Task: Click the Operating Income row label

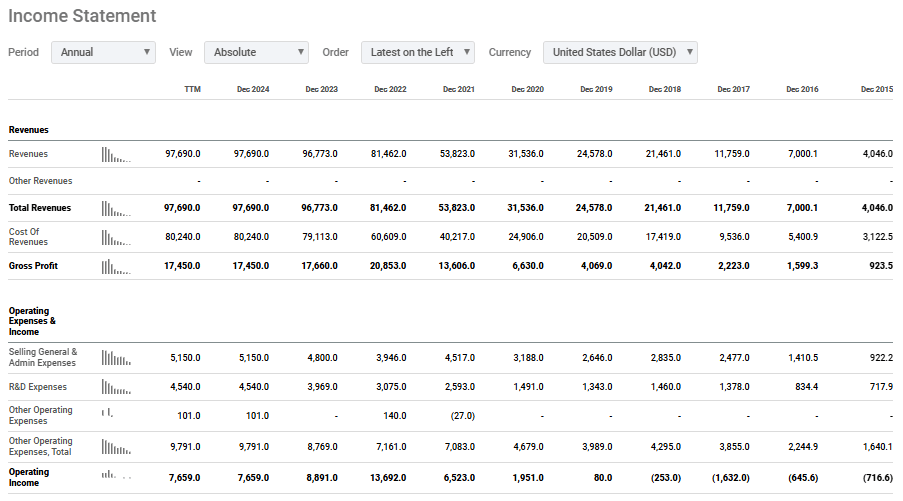Action: pos(29,477)
